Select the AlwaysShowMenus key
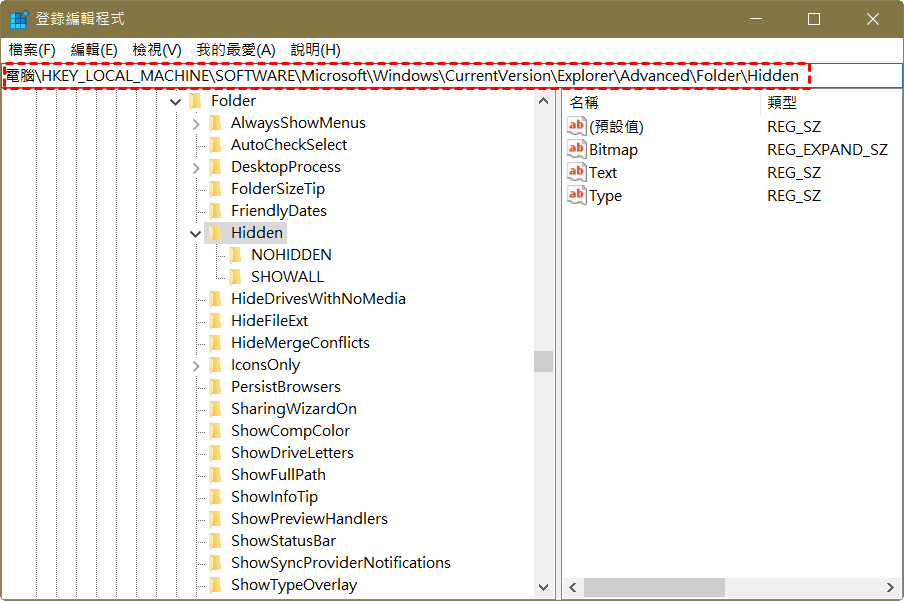This screenshot has width=904, height=601. point(298,123)
